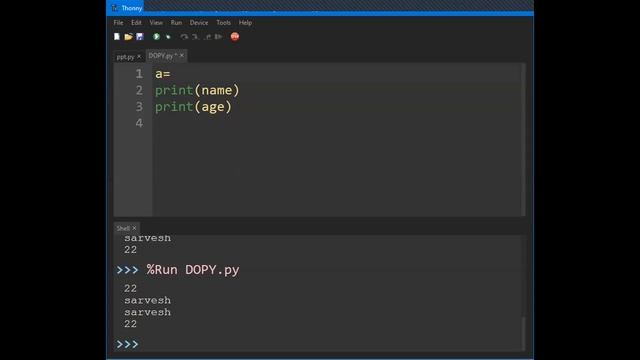Click the Resume debug icon
Screen dimensions: 640x360
(219, 37)
